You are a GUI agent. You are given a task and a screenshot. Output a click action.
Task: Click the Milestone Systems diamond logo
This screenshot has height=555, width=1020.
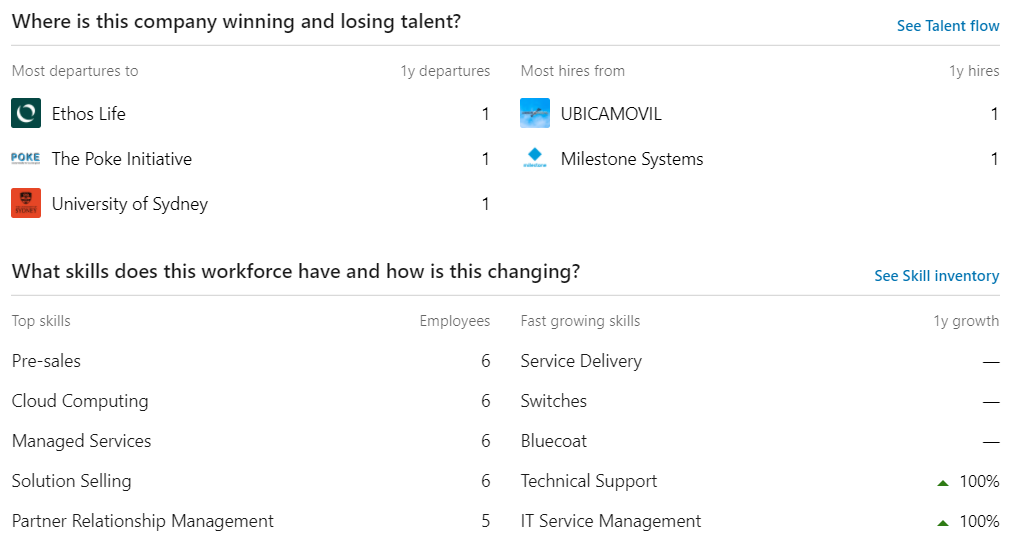(x=535, y=158)
